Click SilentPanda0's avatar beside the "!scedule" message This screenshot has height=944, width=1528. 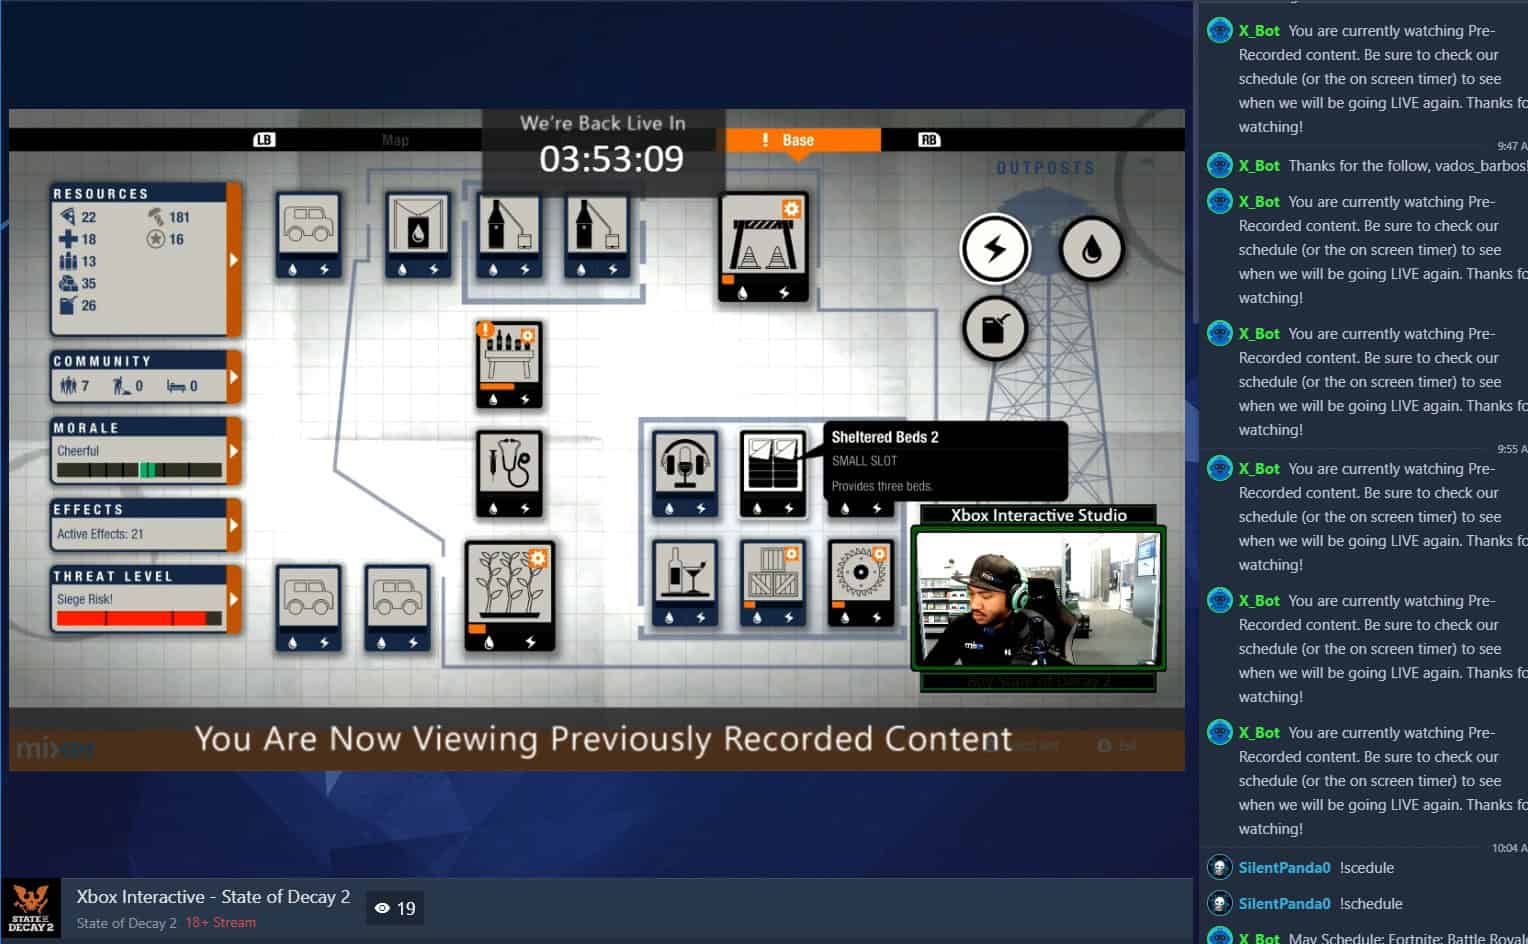point(1219,868)
